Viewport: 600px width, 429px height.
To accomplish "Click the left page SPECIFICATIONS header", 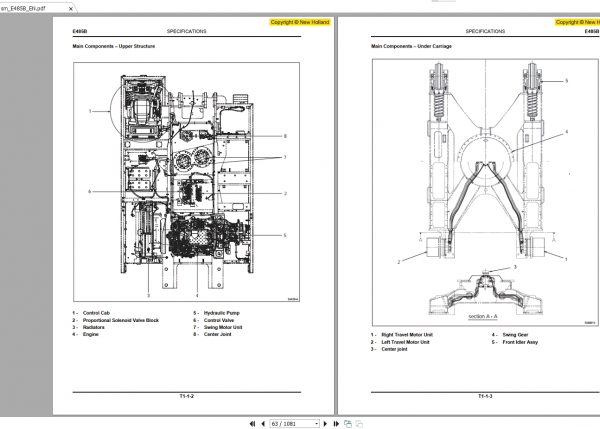I will coord(186,31).
